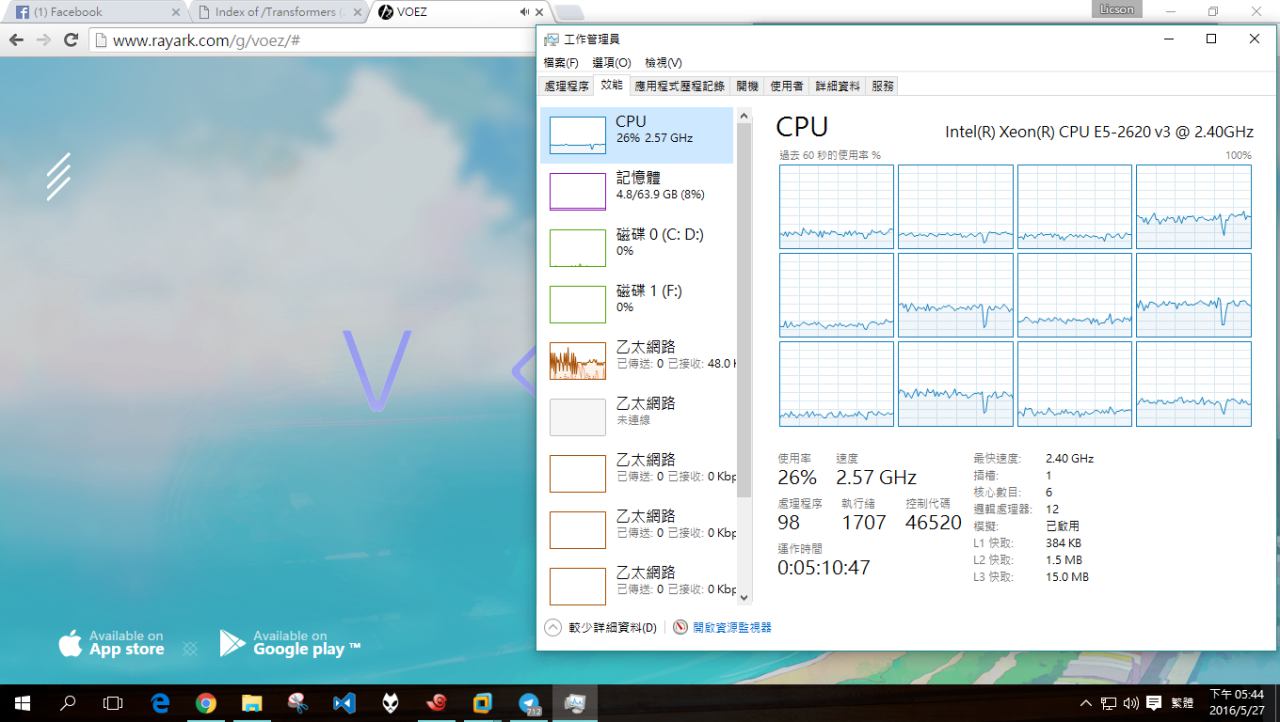Open a new tab in Chrome
This screenshot has height=722, width=1280.
point(568,12)
